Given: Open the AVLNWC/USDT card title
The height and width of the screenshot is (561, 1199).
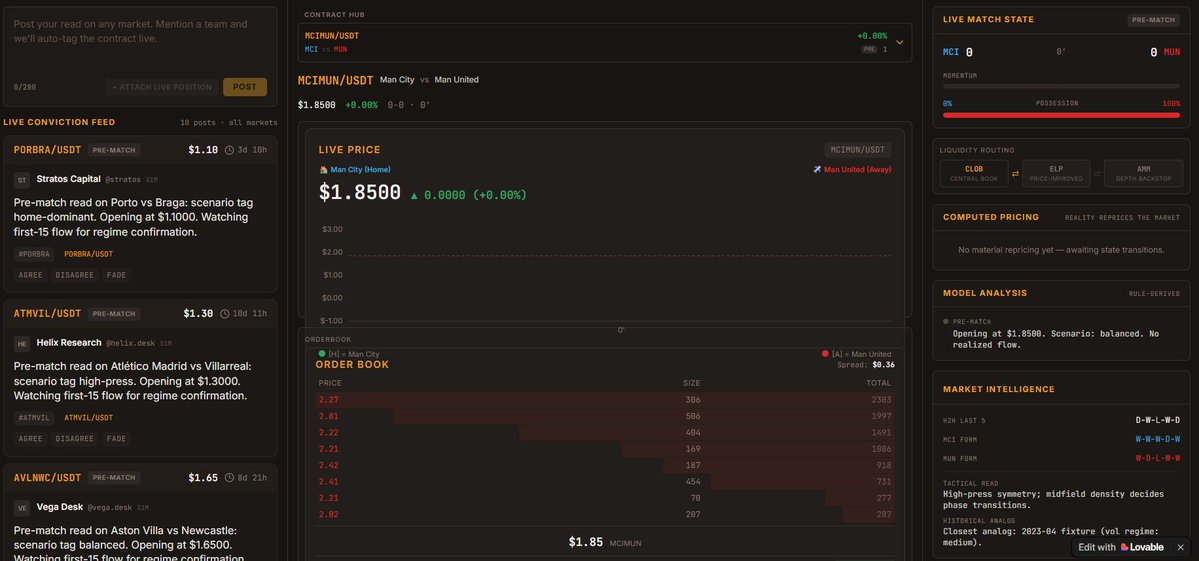Looking at the screenshot, I should [x=47, y=478].
